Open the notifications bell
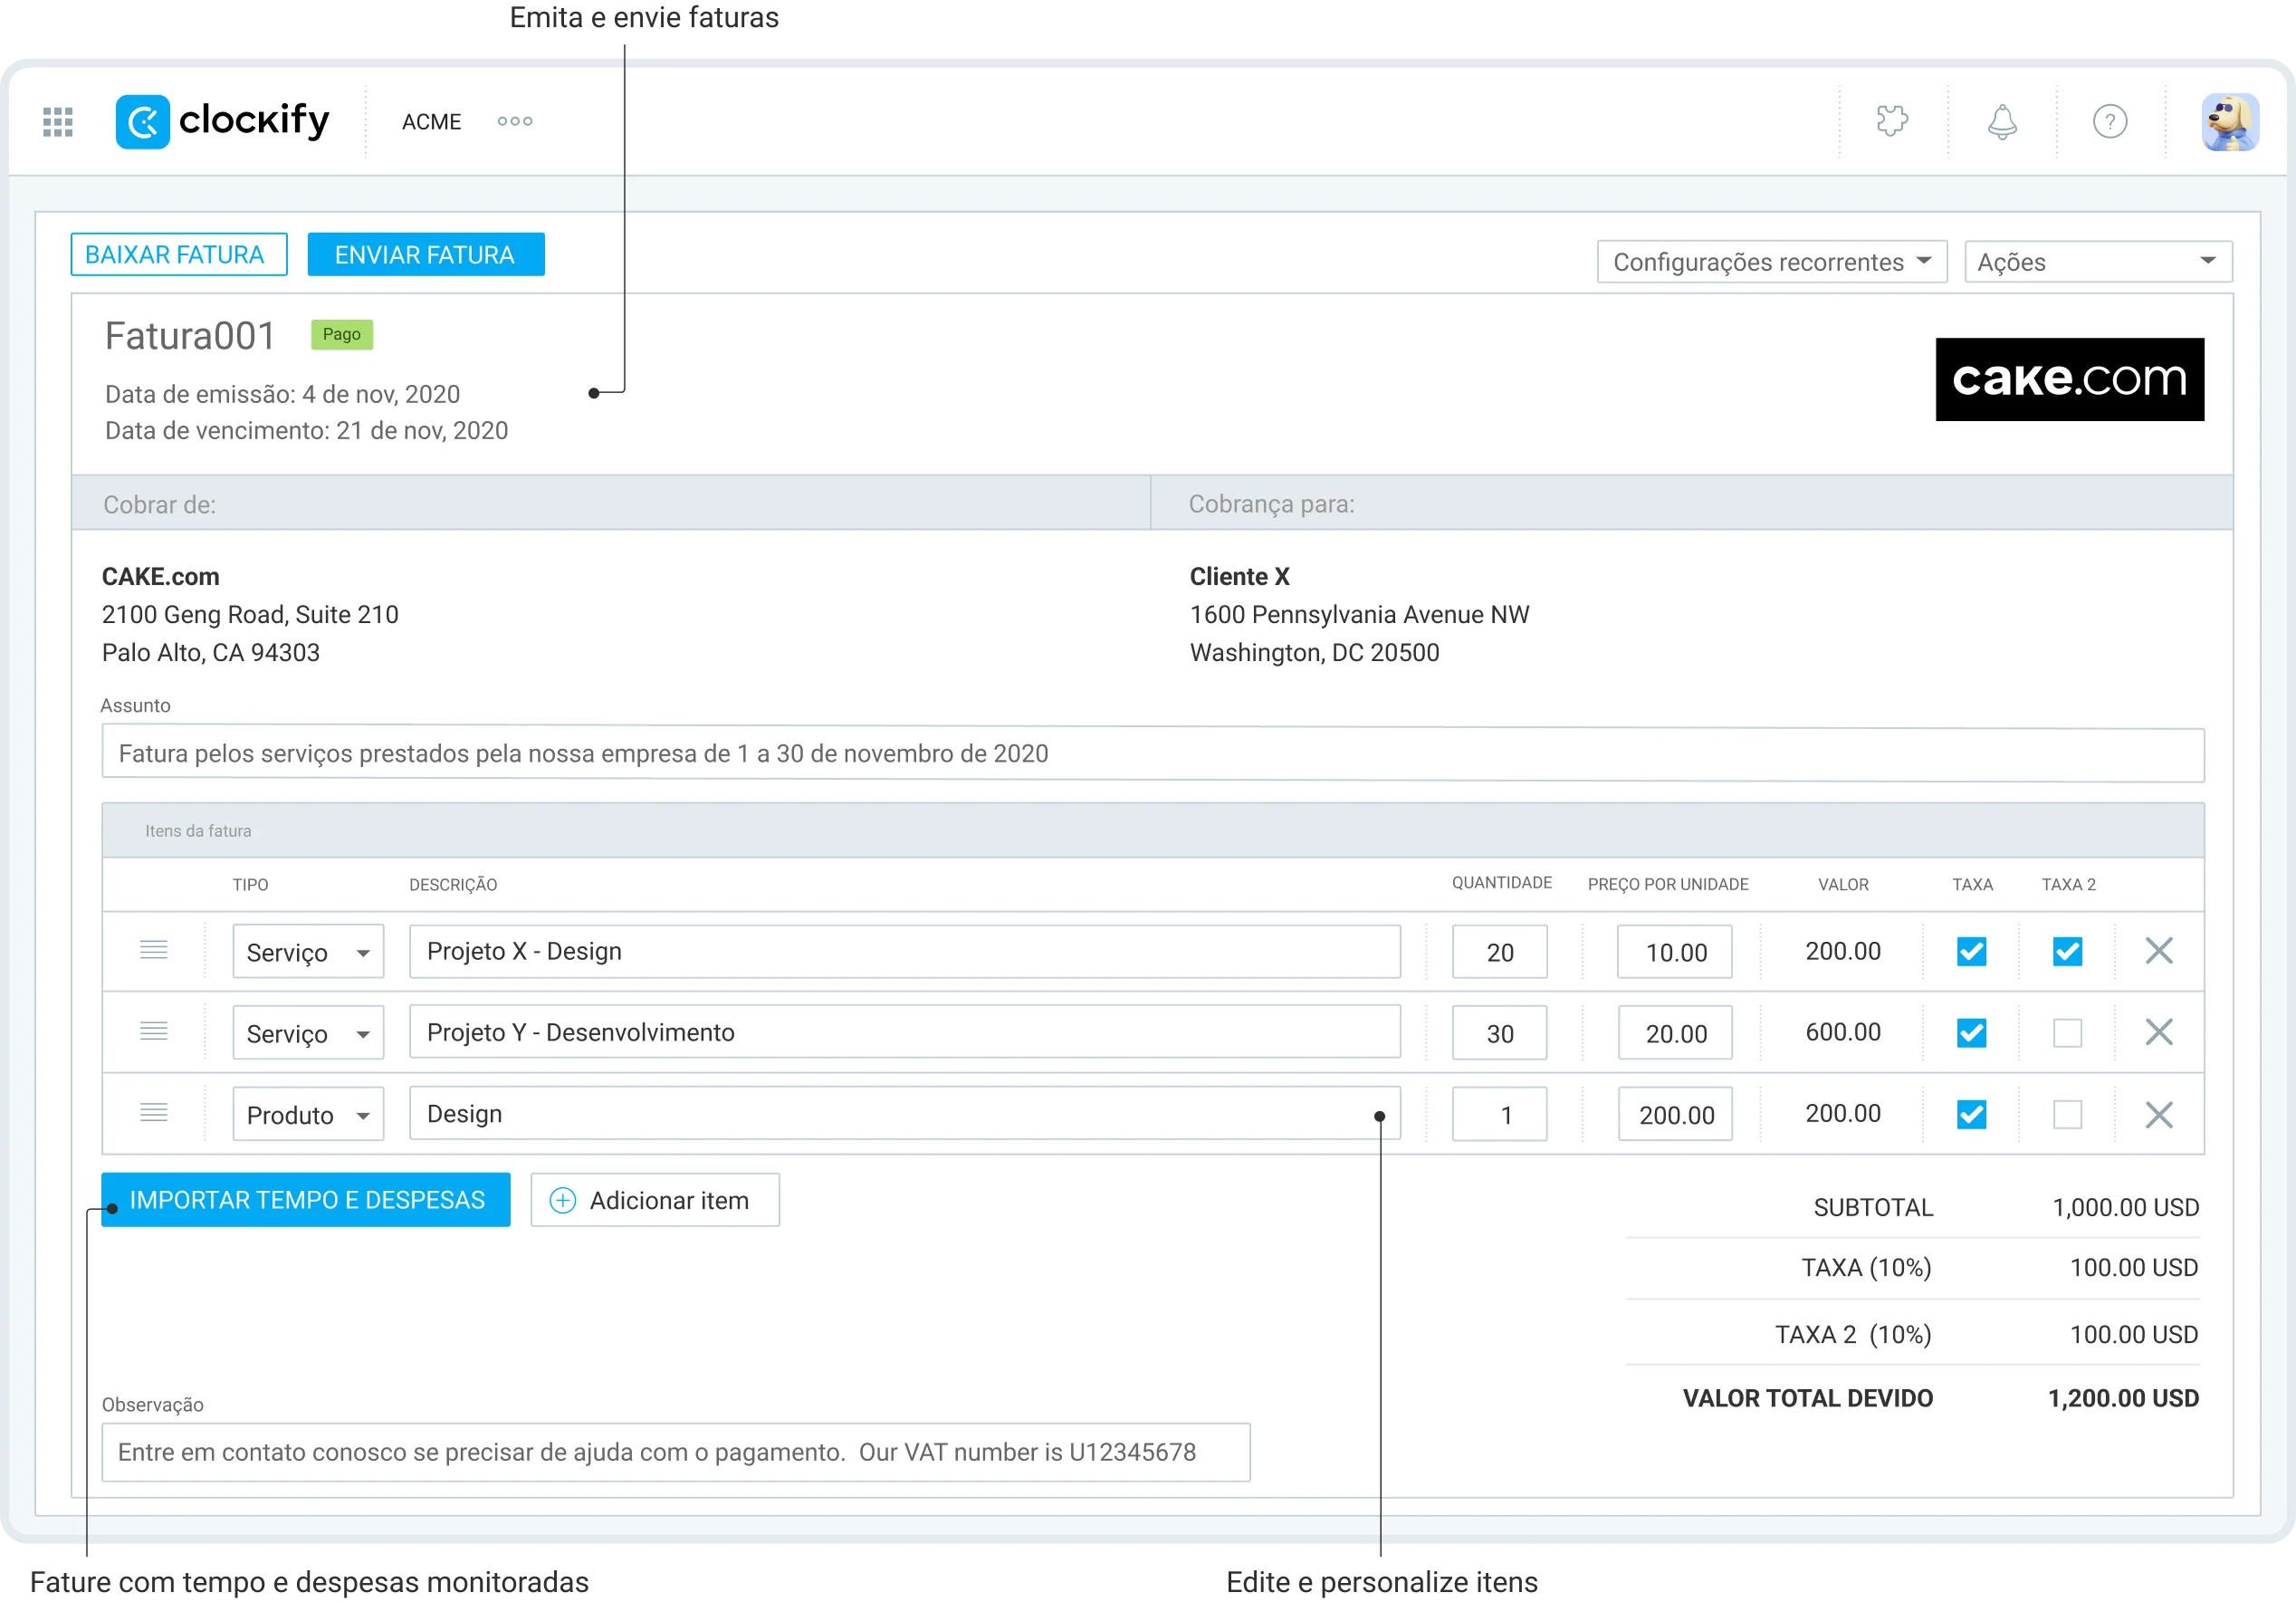Viewport: 2296px width, 1602px height. point(2001,122)
